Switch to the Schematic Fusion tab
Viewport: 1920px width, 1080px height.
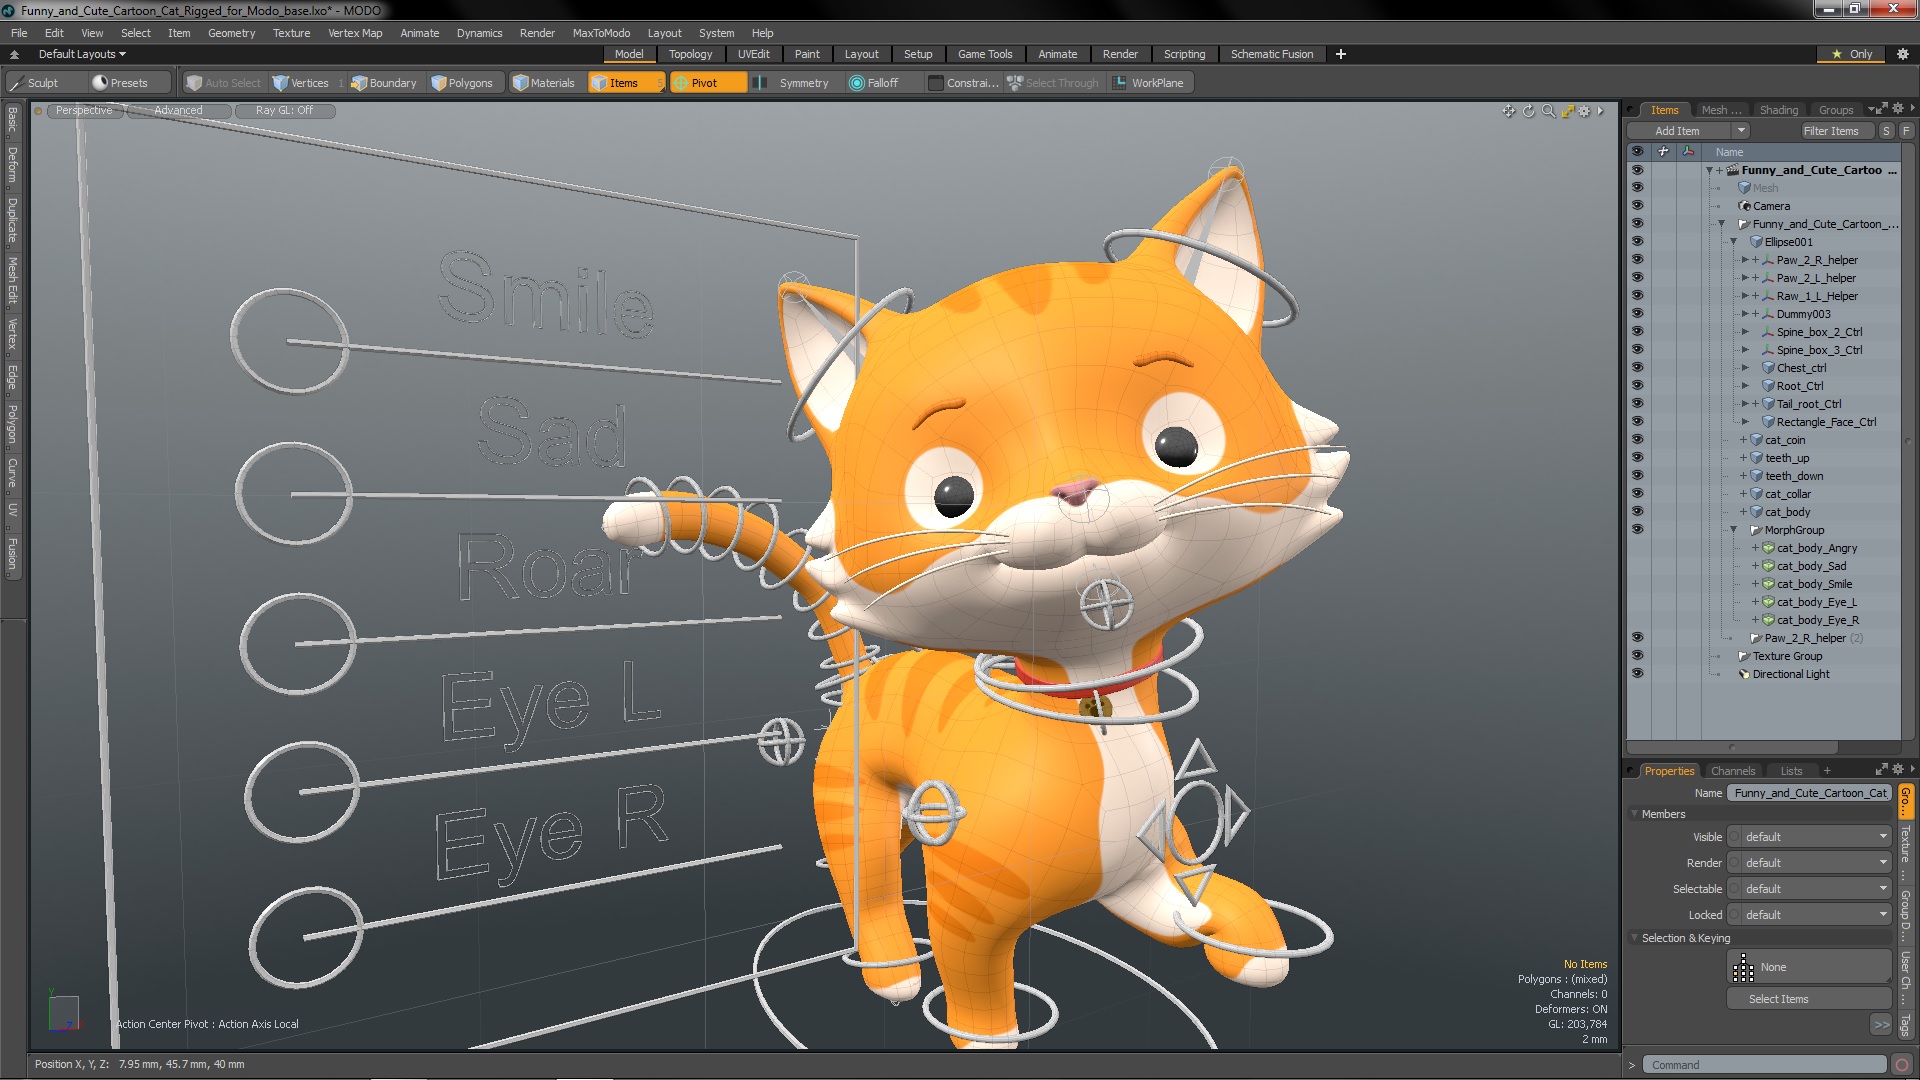(x=1272, y=54)
